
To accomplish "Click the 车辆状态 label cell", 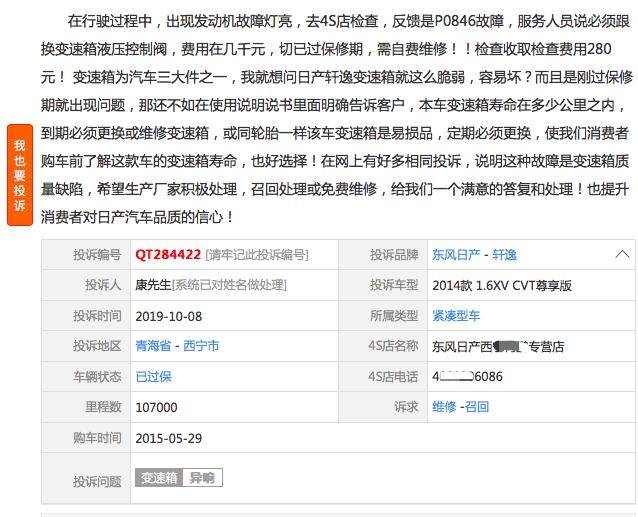I will [x=86, y=377].
